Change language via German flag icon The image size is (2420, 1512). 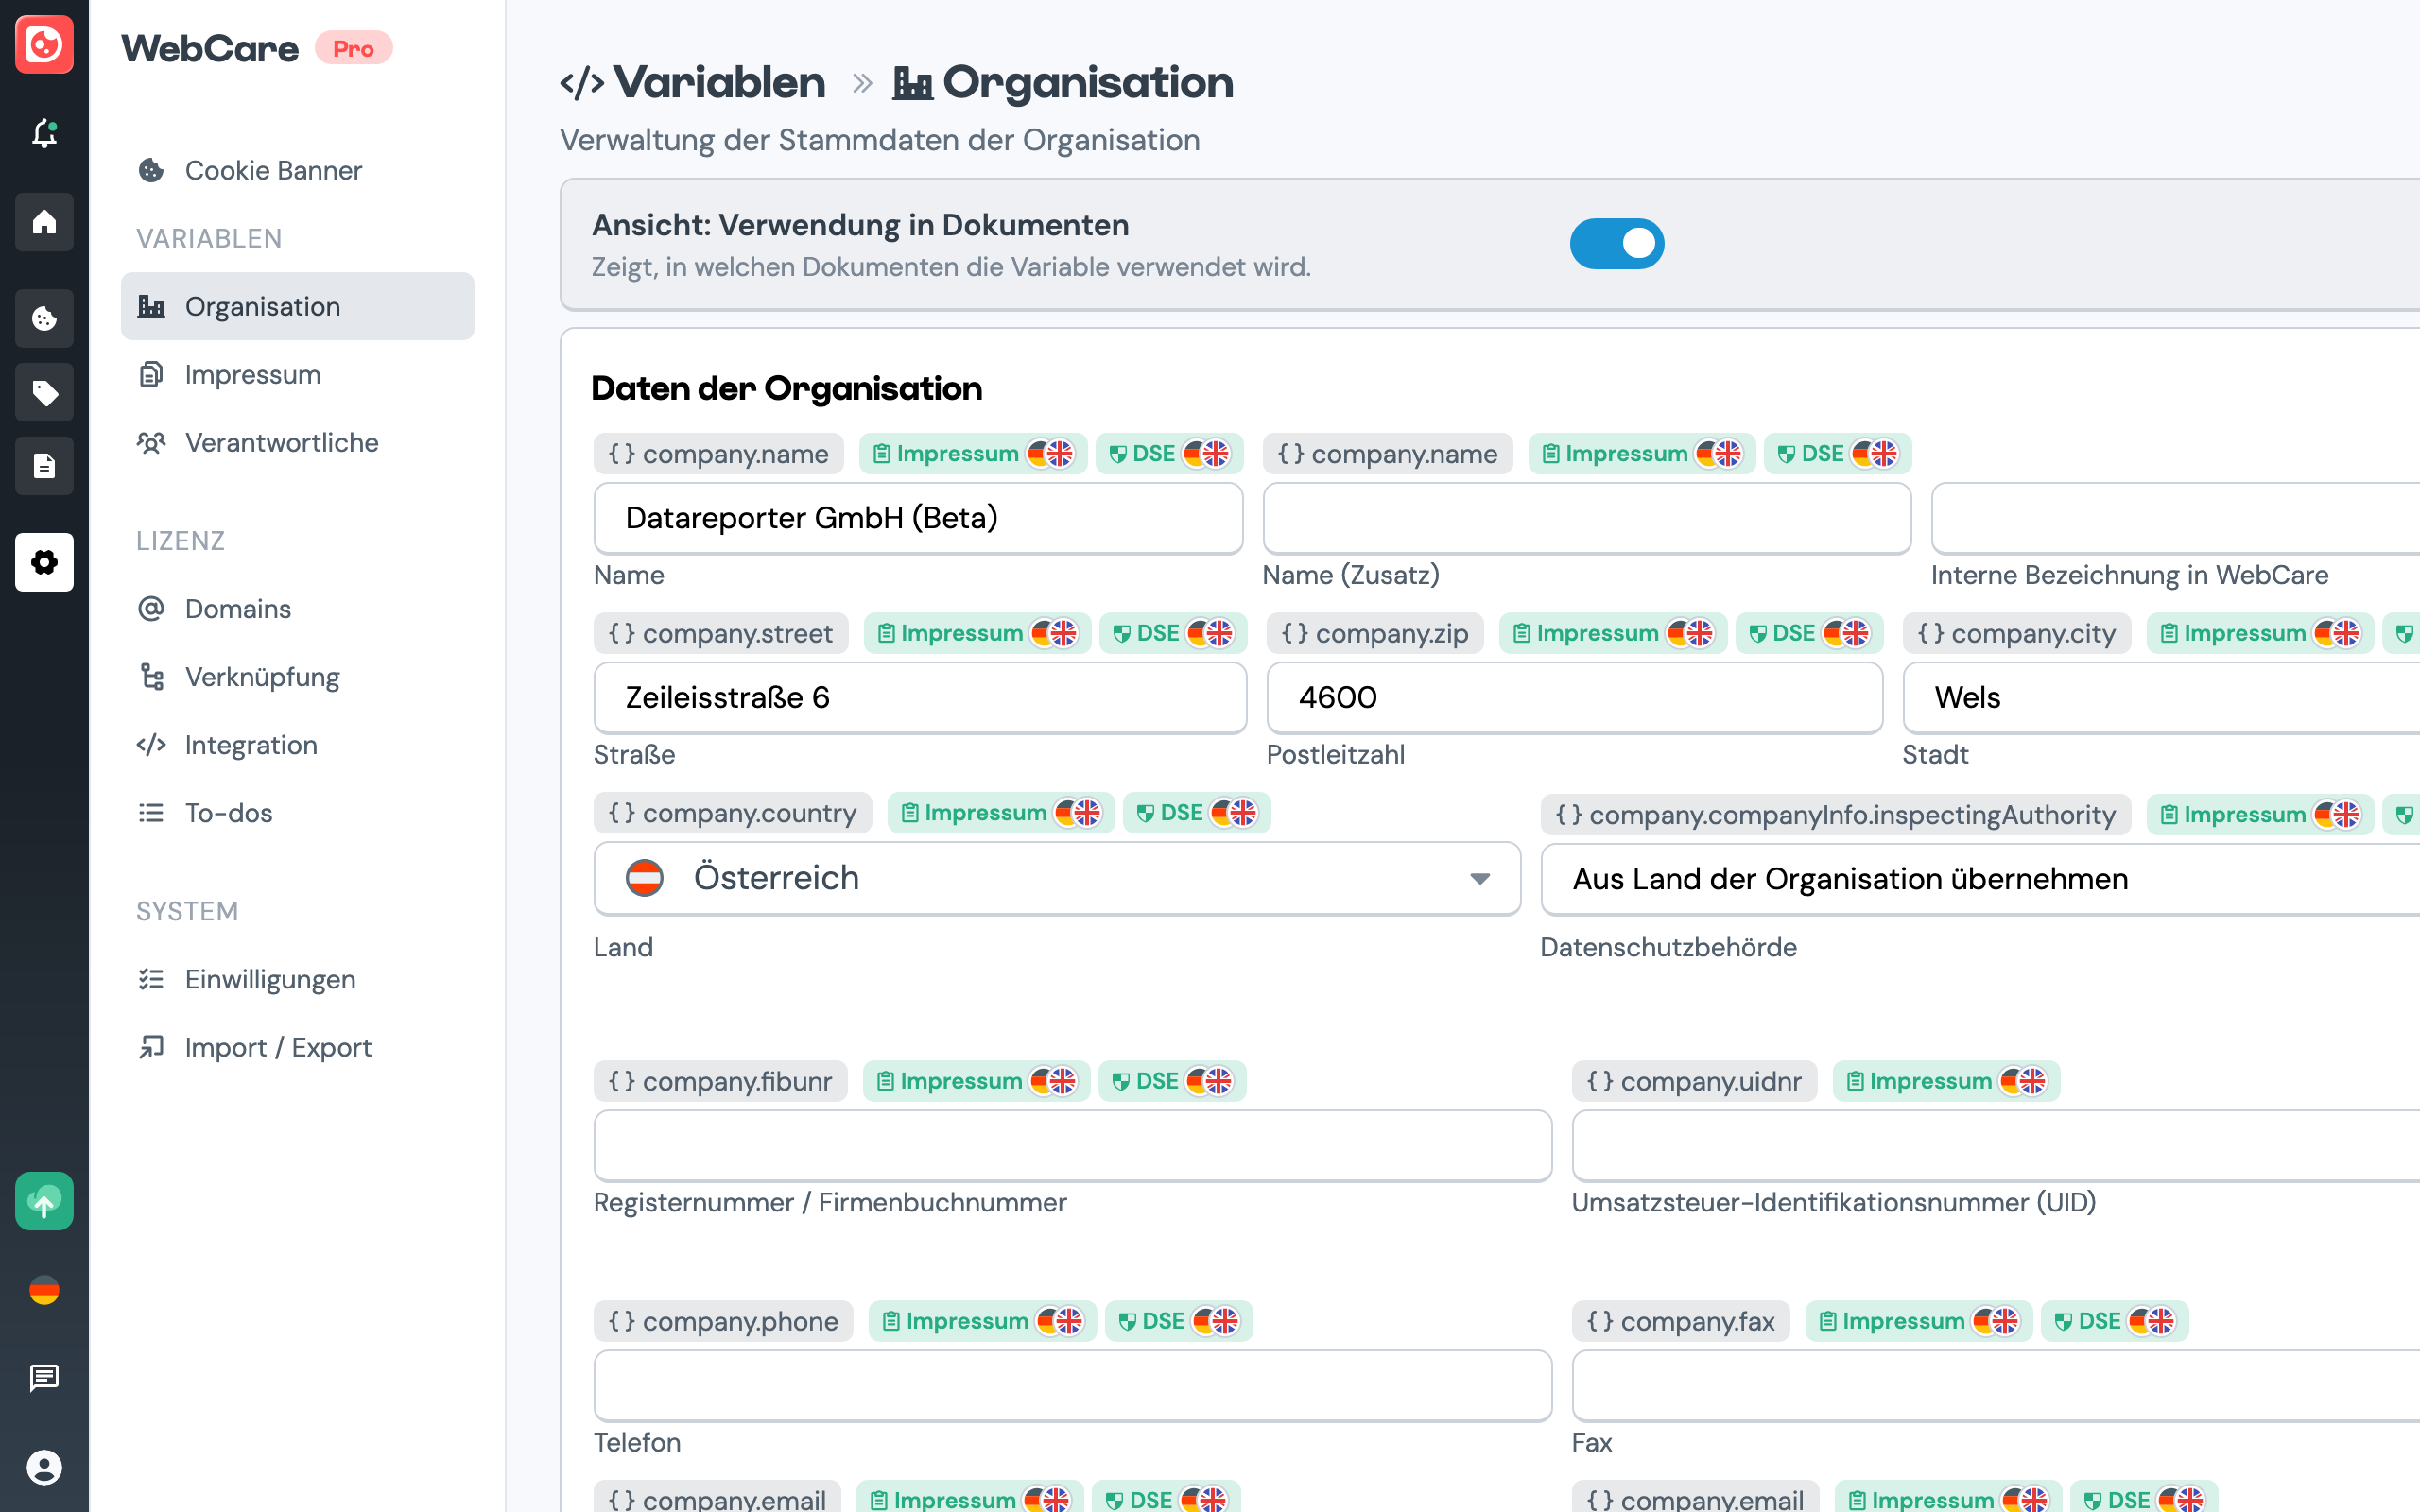[x=44, y=1290]
